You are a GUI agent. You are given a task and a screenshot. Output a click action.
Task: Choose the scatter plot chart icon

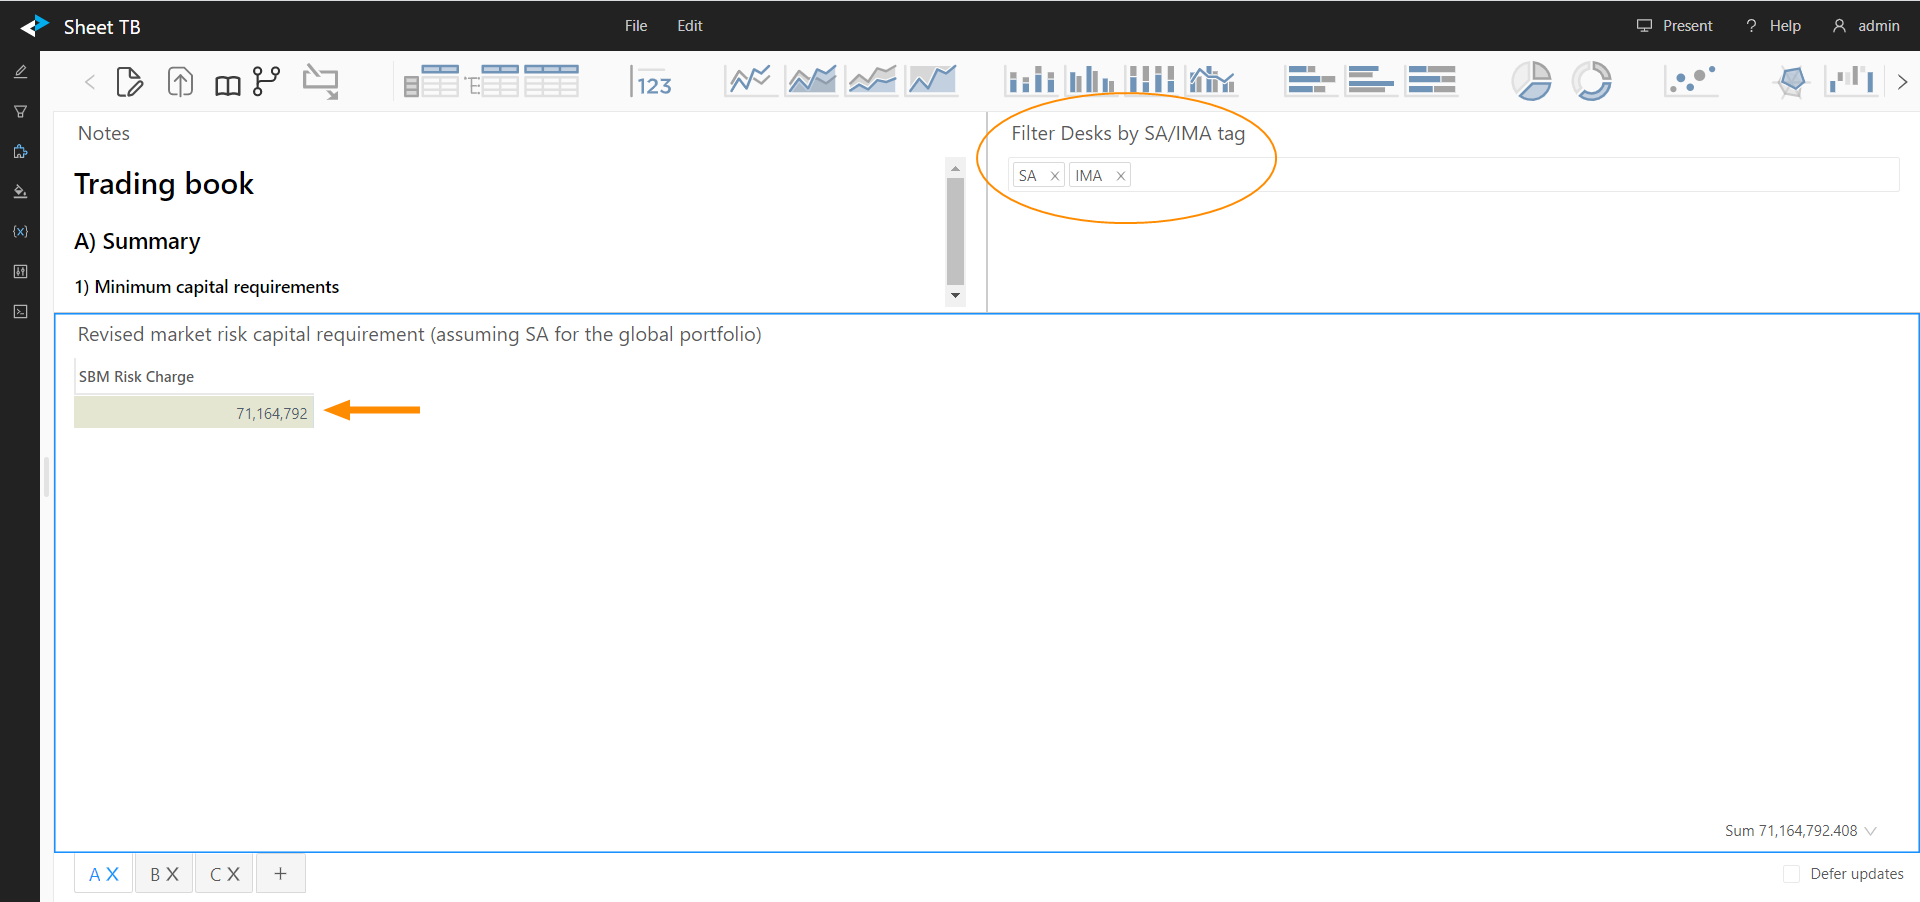pos(1691,81)
